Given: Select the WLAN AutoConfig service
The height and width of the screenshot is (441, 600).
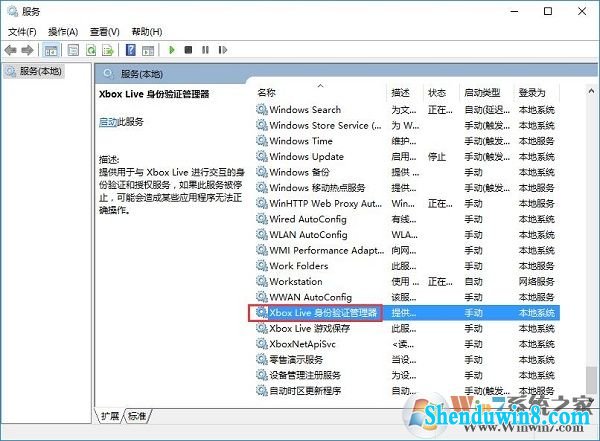Looking at the screenshot, I should pos(408,235).
